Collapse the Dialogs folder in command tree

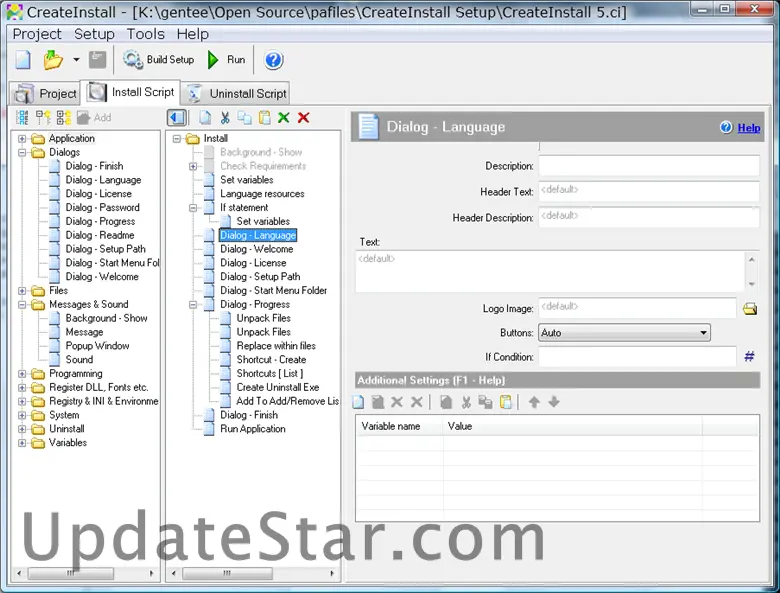22,152
